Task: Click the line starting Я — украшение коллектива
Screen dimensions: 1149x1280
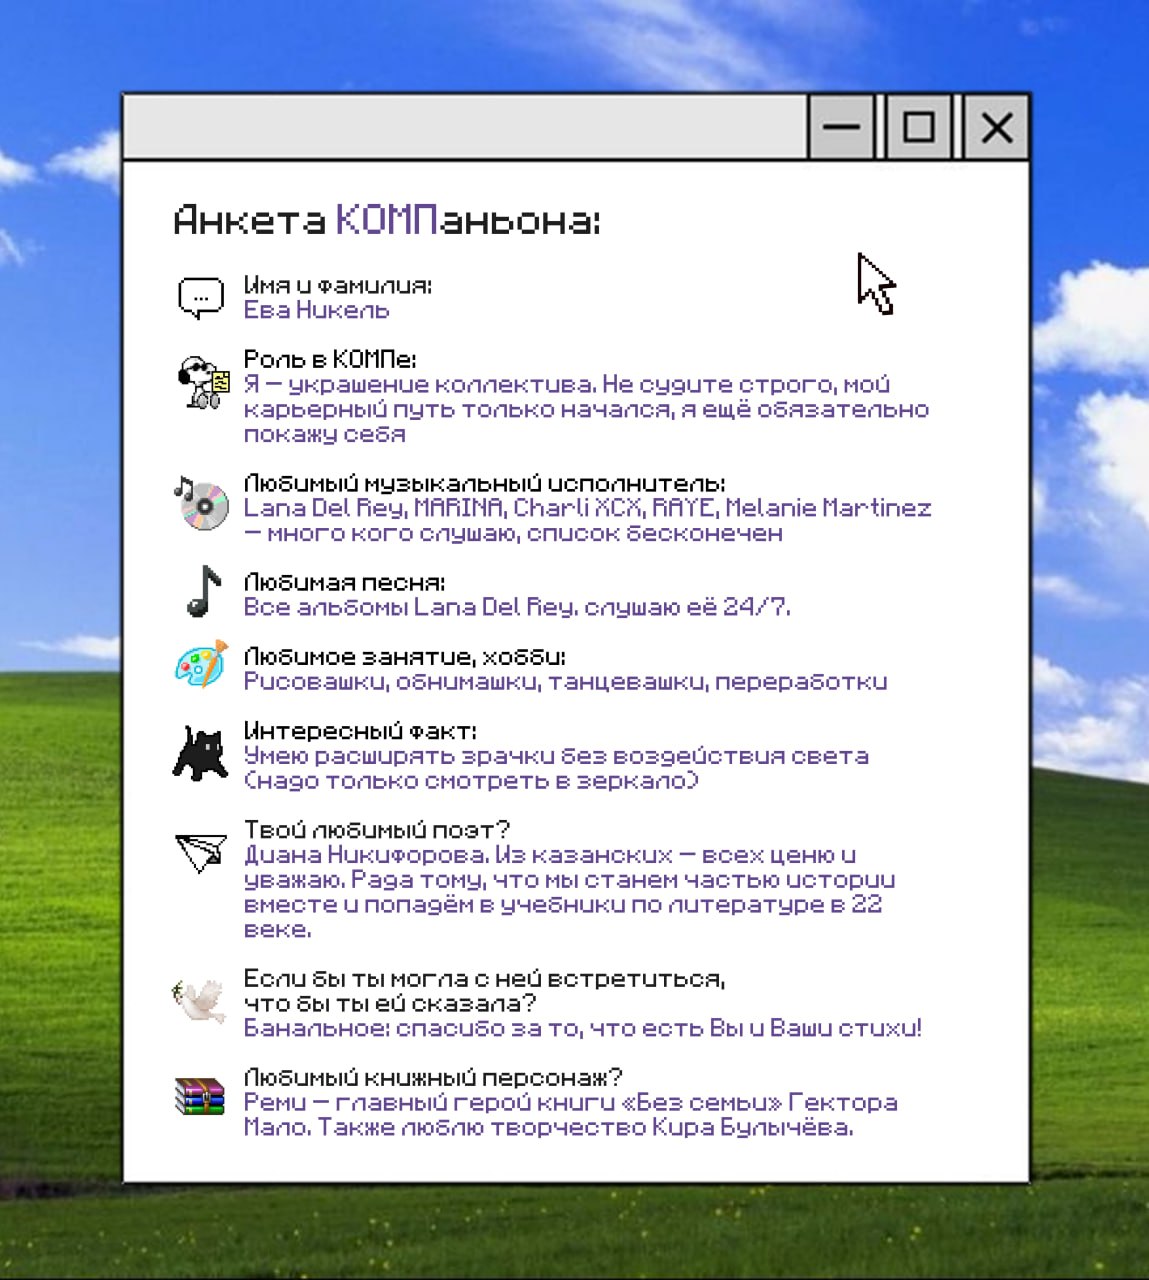Action: (567, 384)
